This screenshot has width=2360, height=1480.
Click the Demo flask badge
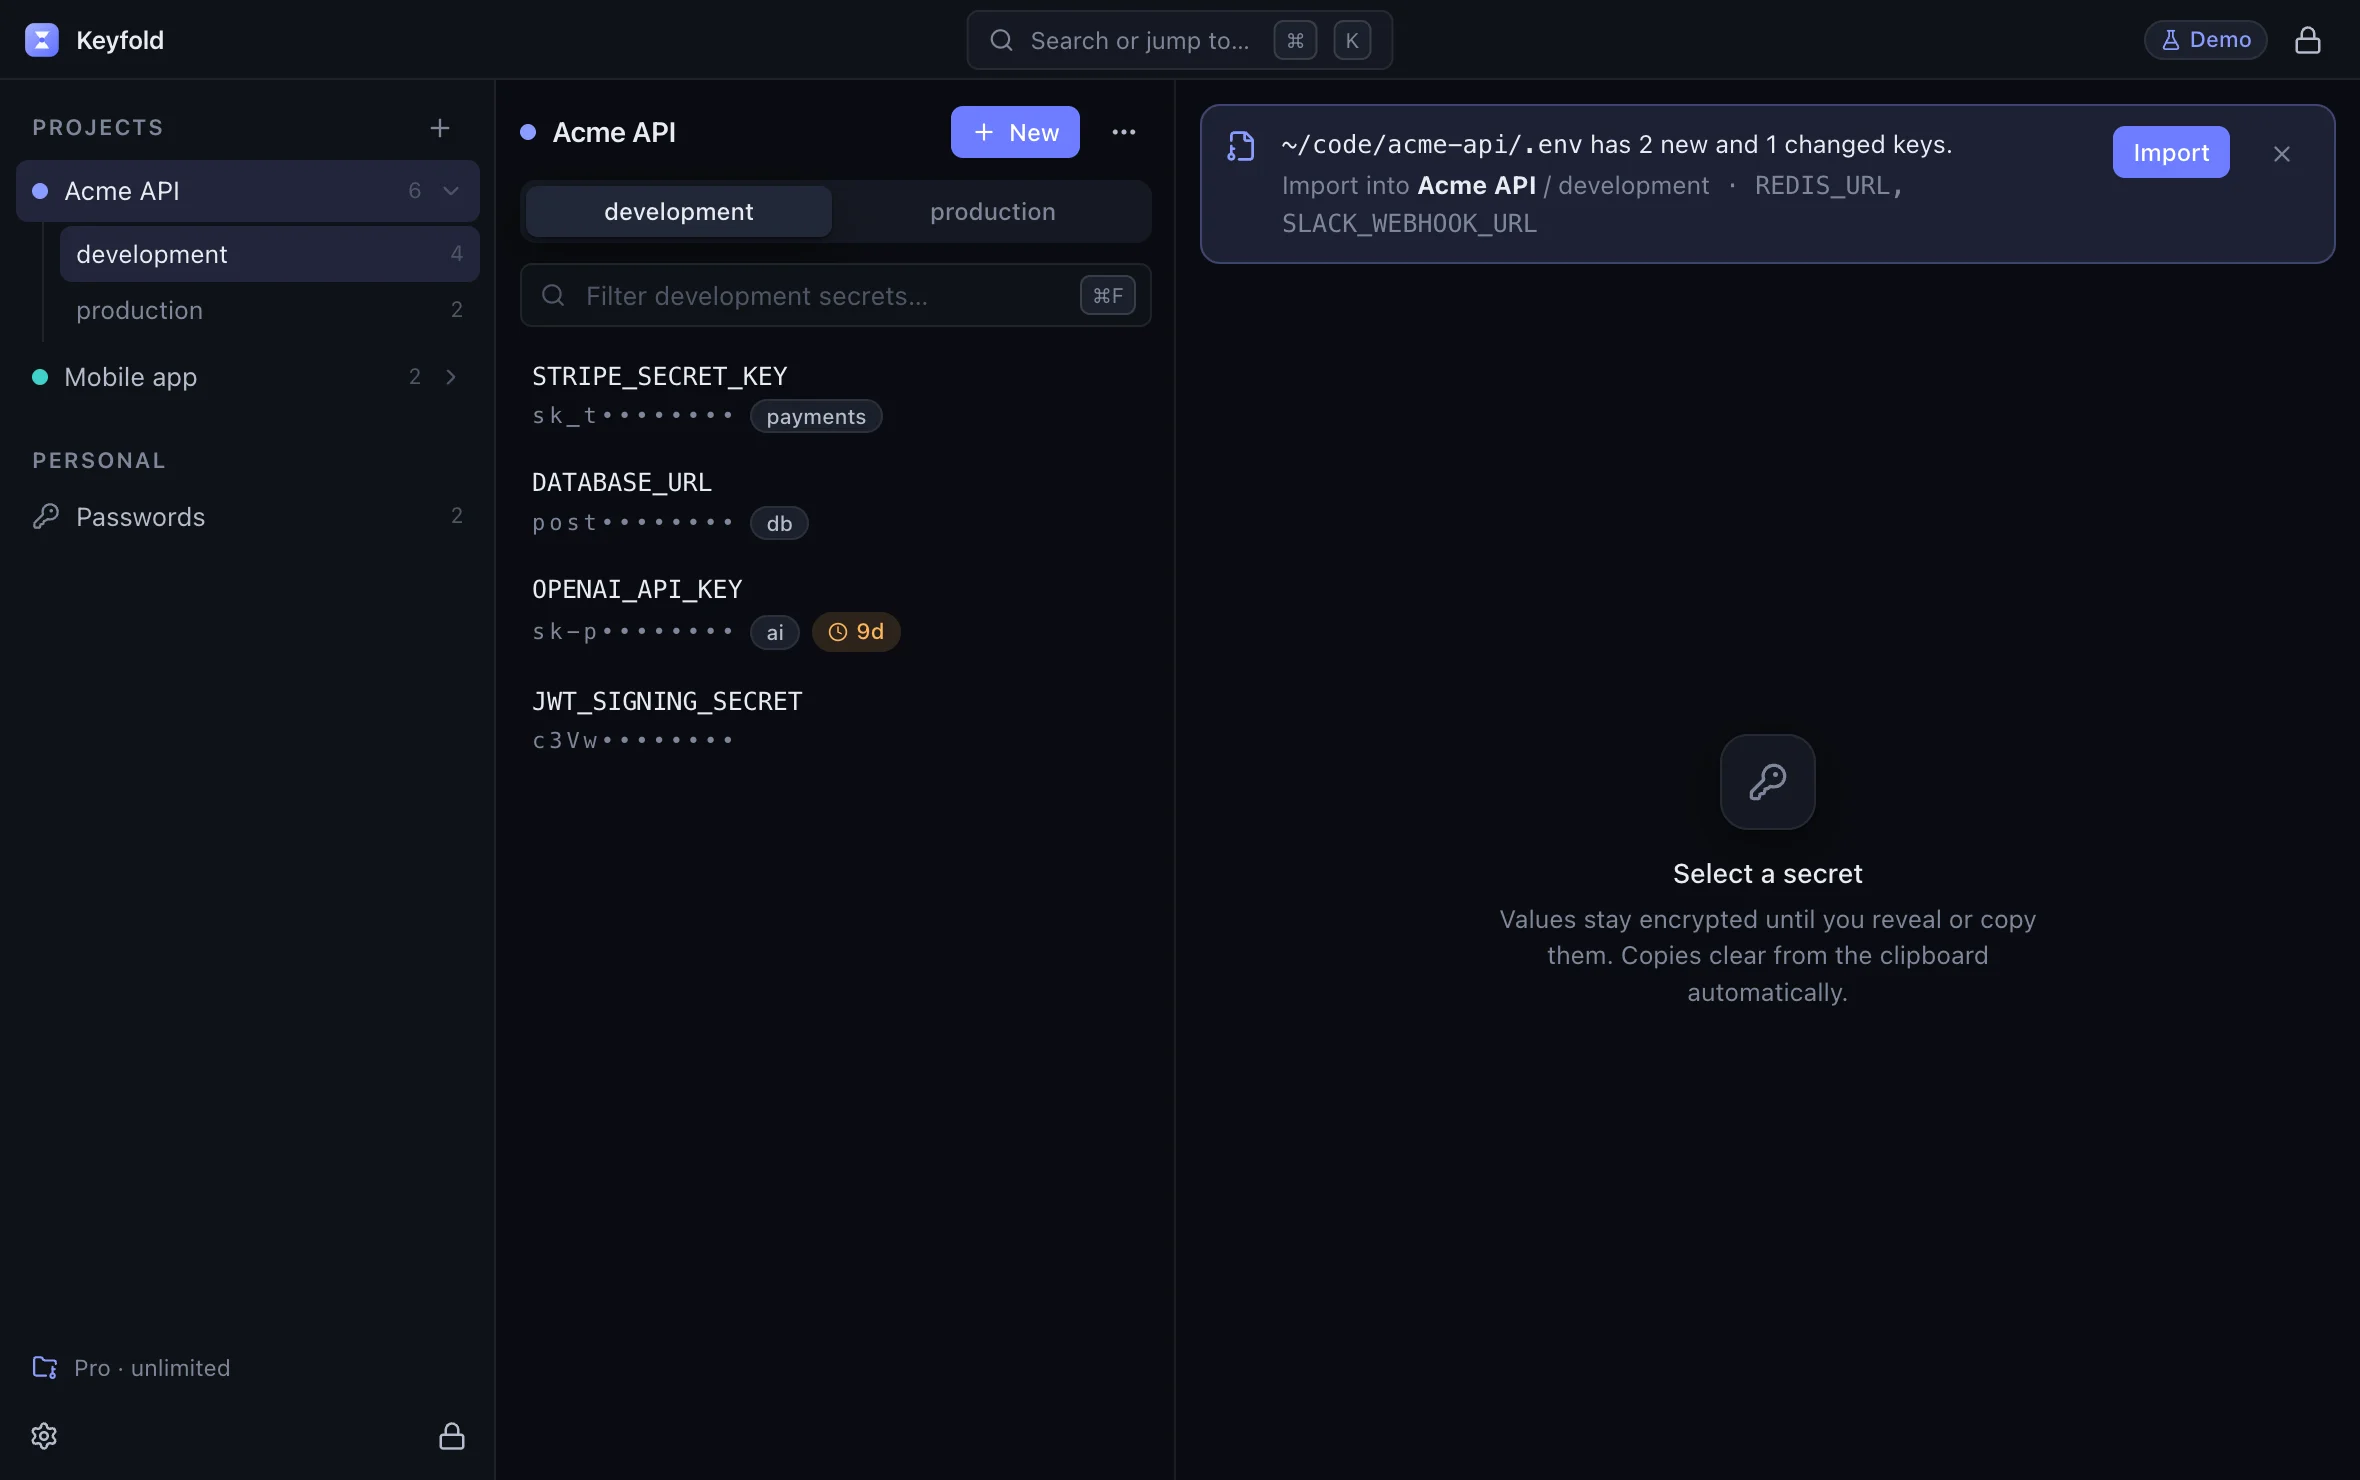click(x=2205, y=40)
